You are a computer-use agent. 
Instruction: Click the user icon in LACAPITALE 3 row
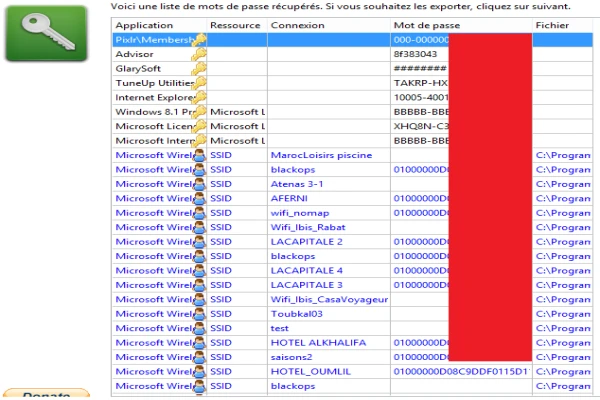(199, 285)
